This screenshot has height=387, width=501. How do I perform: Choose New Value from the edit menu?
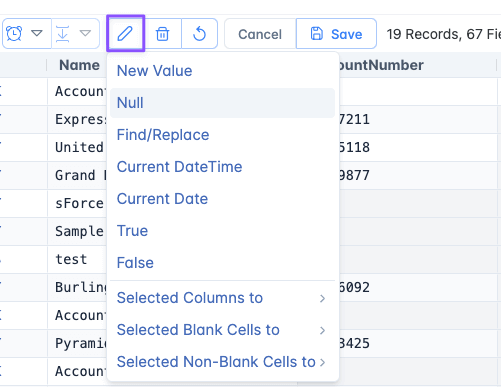tap(222, 71)
